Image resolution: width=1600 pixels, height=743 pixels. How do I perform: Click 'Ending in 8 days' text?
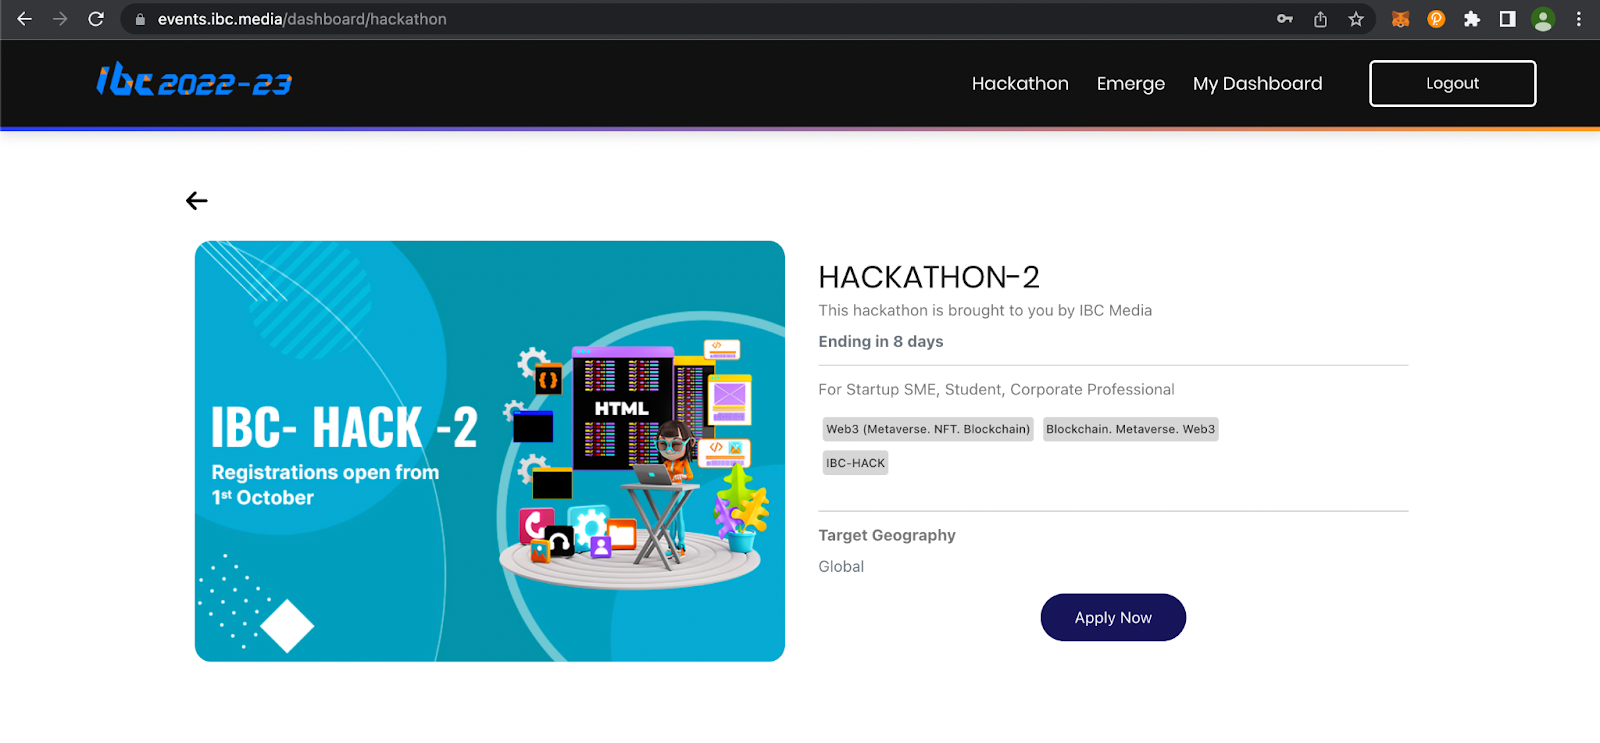[x=881, y=342]
